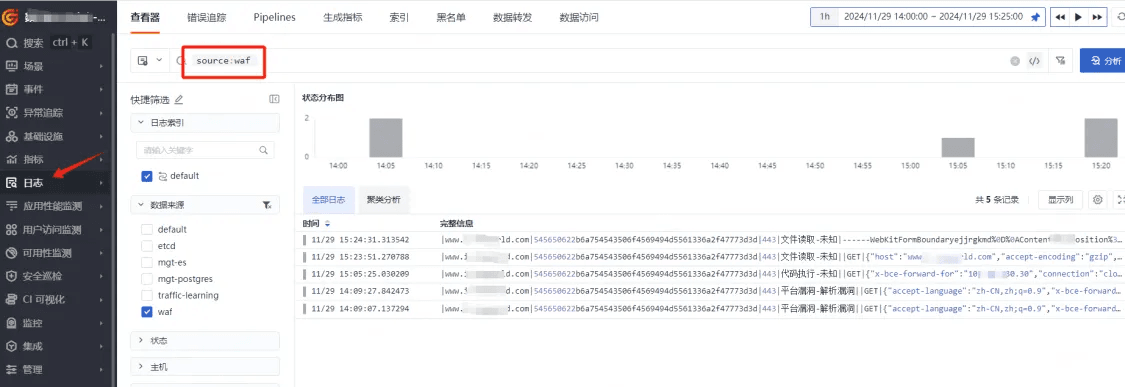Switch to the 错误追踪 tab

[x=207, y=17]
